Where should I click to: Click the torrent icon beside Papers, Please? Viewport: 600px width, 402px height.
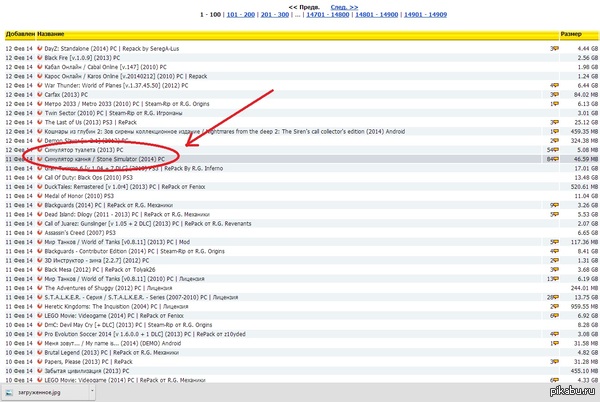[39, 361]
